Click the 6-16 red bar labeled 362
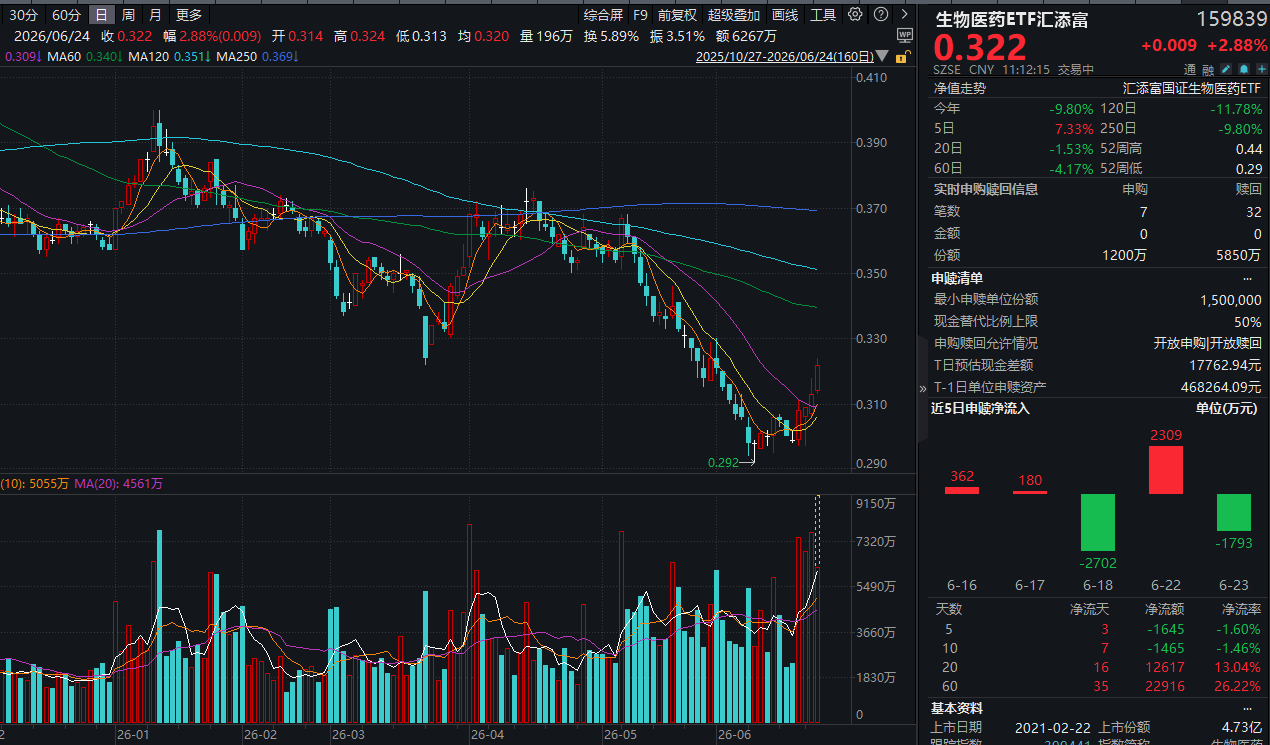The height and width of the screenshot is (745, 1270). [x=962, y=490]
